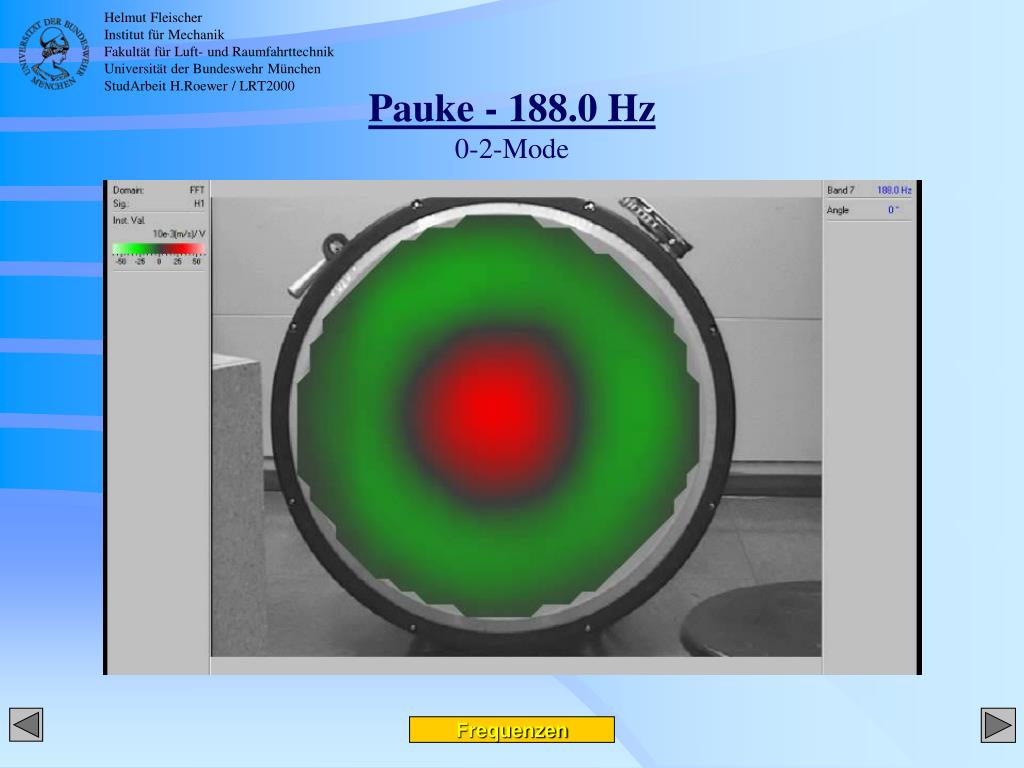Click the "Domain:" label in the measurement panel

point(128,190)
